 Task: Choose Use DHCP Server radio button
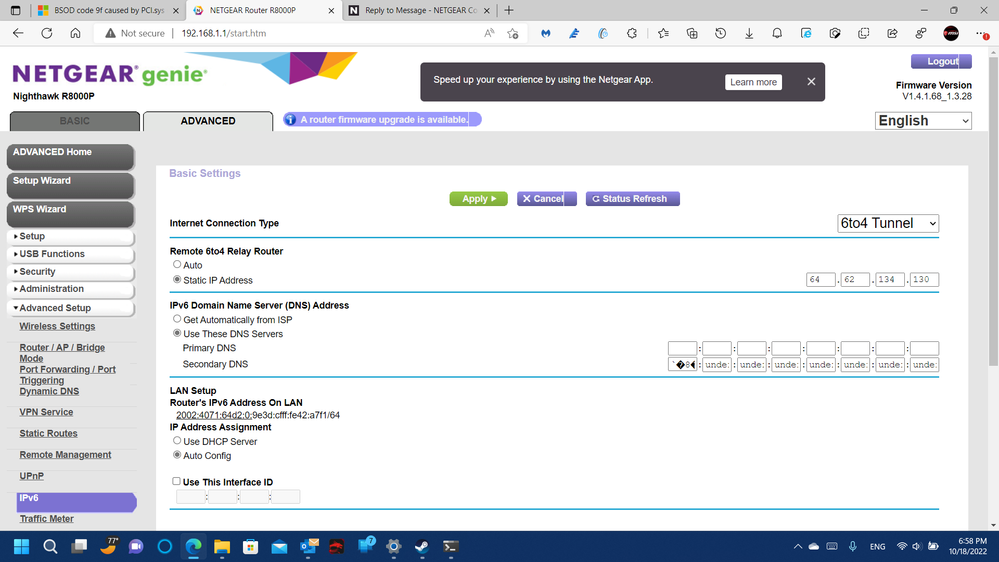[x=177, y=440]
